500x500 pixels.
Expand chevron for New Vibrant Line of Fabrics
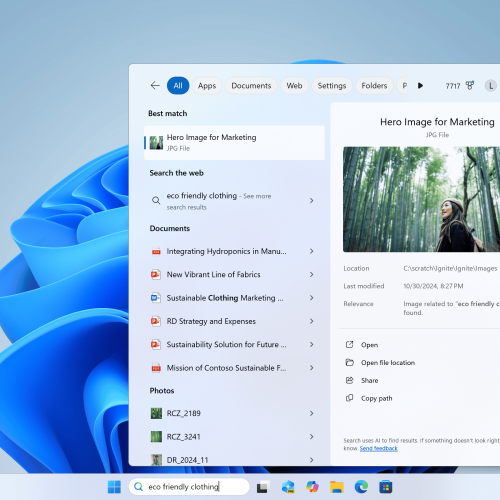tap(311, 274)
